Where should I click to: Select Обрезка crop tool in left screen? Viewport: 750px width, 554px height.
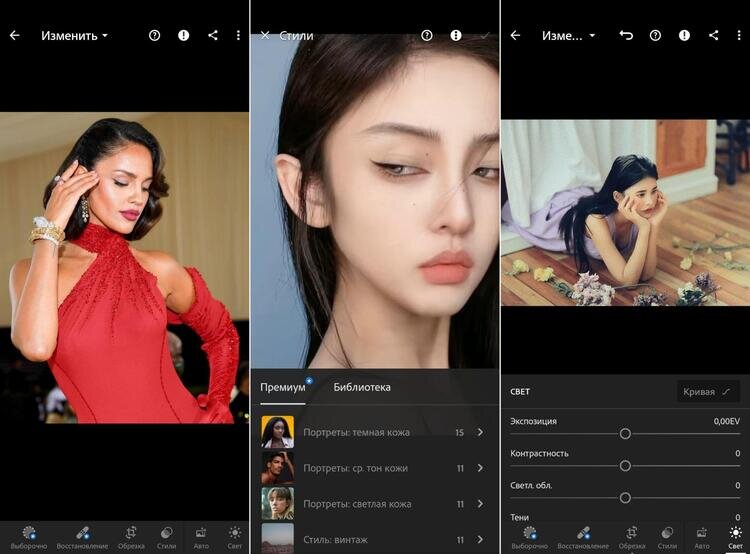click(131, 537)
